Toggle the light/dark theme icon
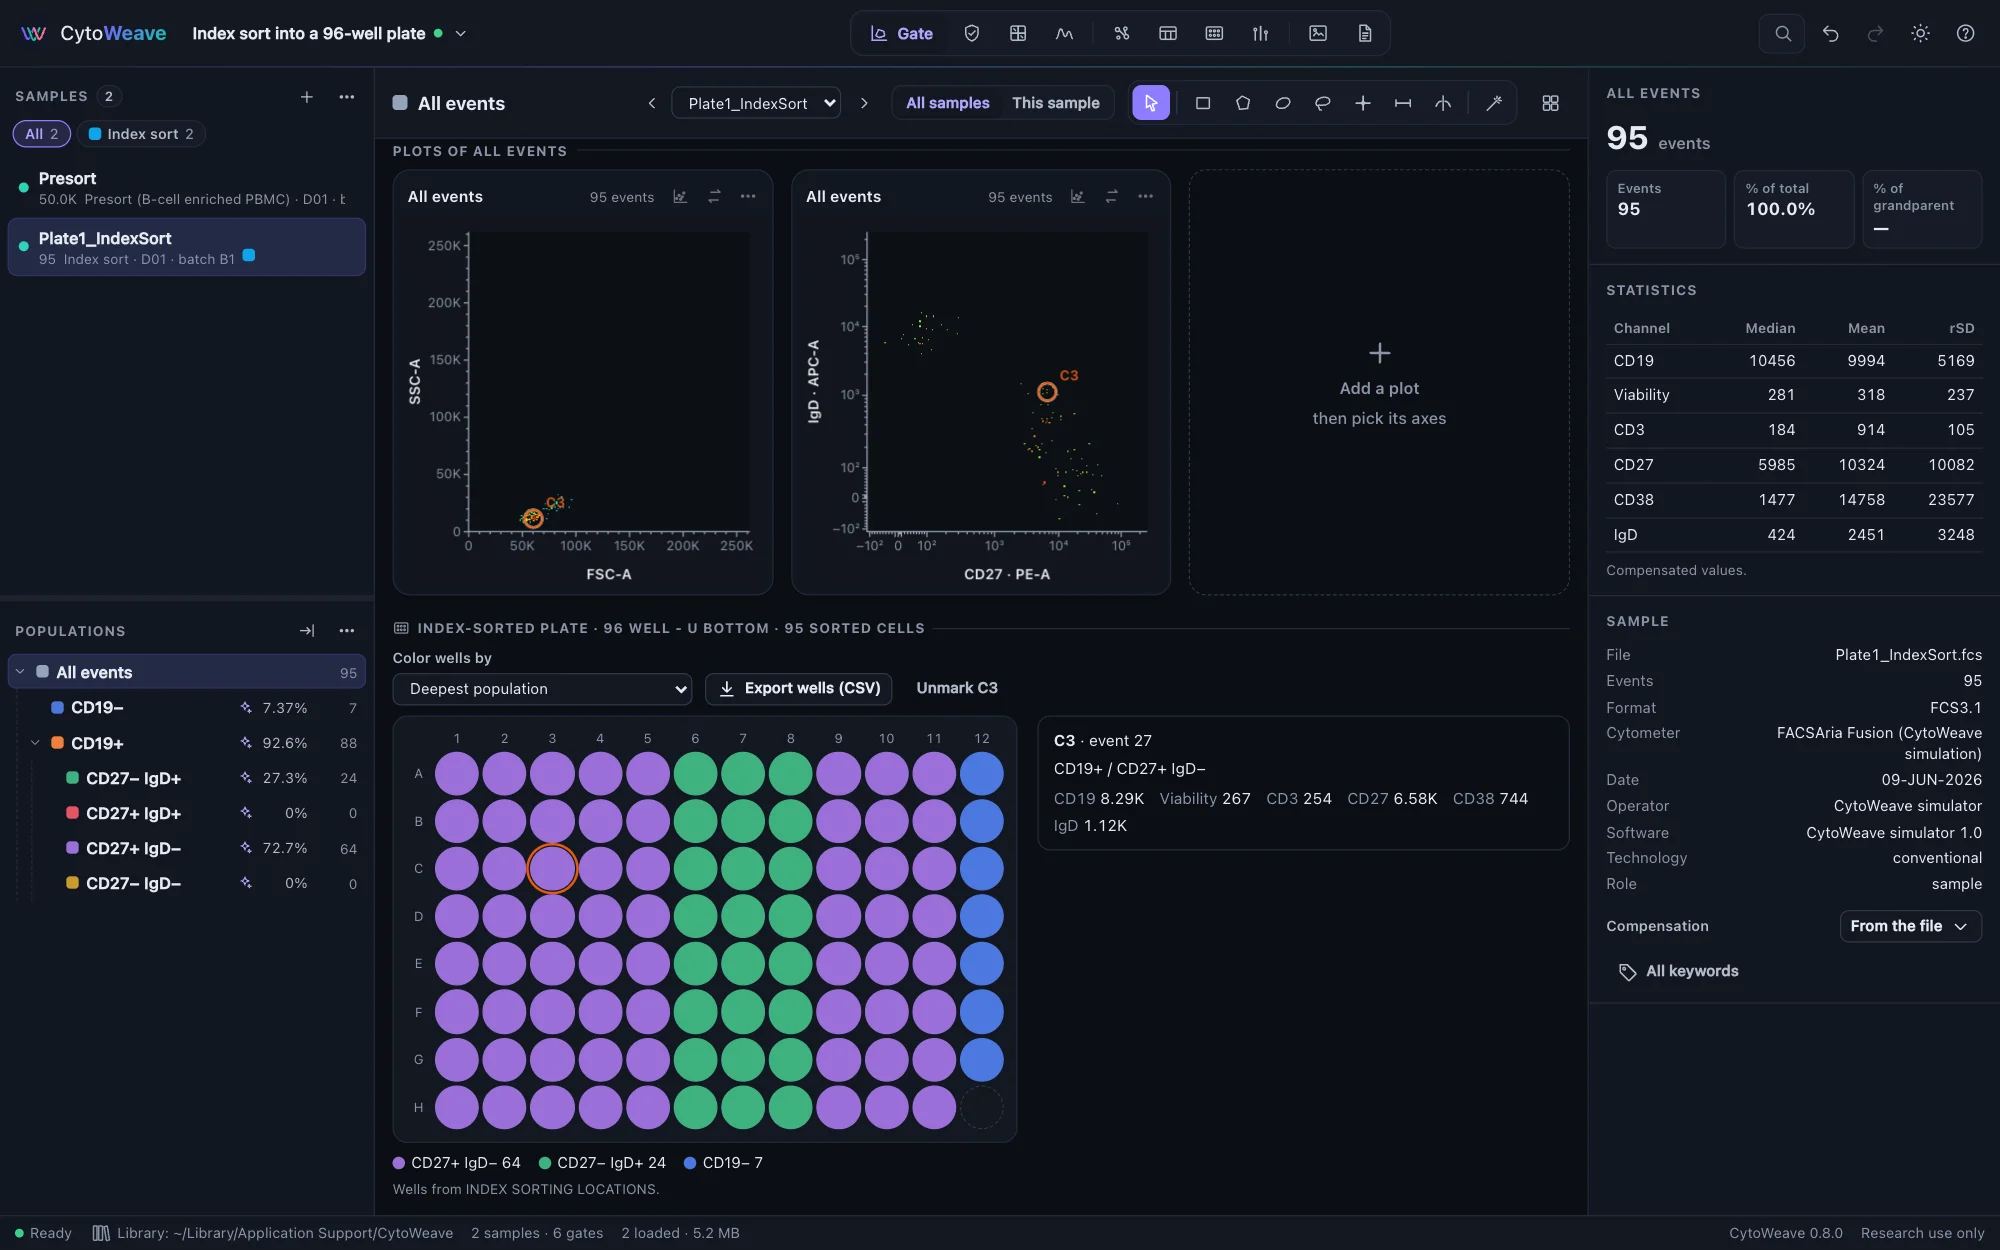Viewport: 2000px width, 1250px height. point(1920,33)
